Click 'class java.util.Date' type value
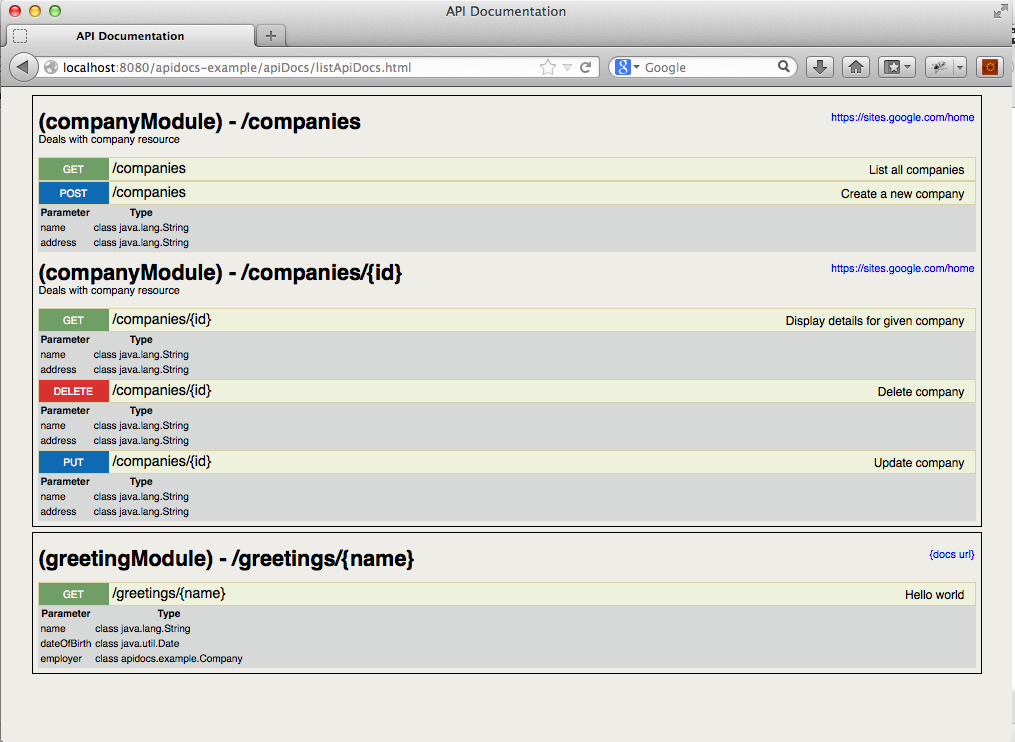 pyautogui.click(x=137, y=644)
